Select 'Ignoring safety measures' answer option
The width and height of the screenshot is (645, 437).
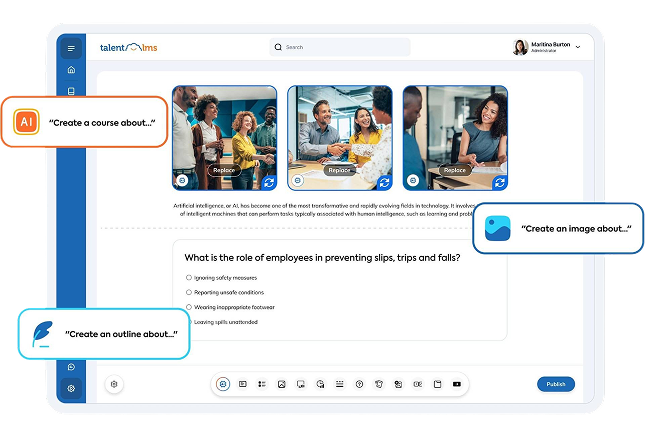[189, 277]
